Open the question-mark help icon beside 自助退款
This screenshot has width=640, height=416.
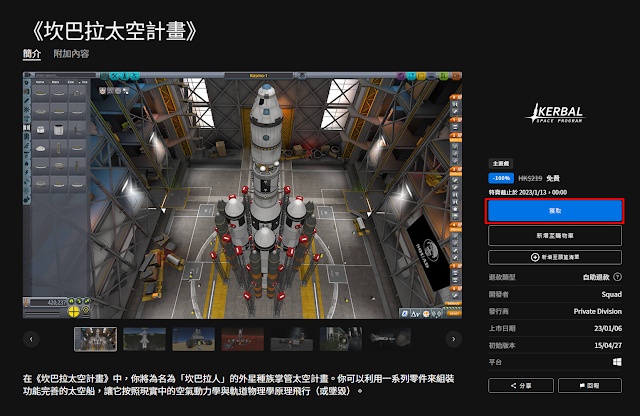[x=618, y=277]
